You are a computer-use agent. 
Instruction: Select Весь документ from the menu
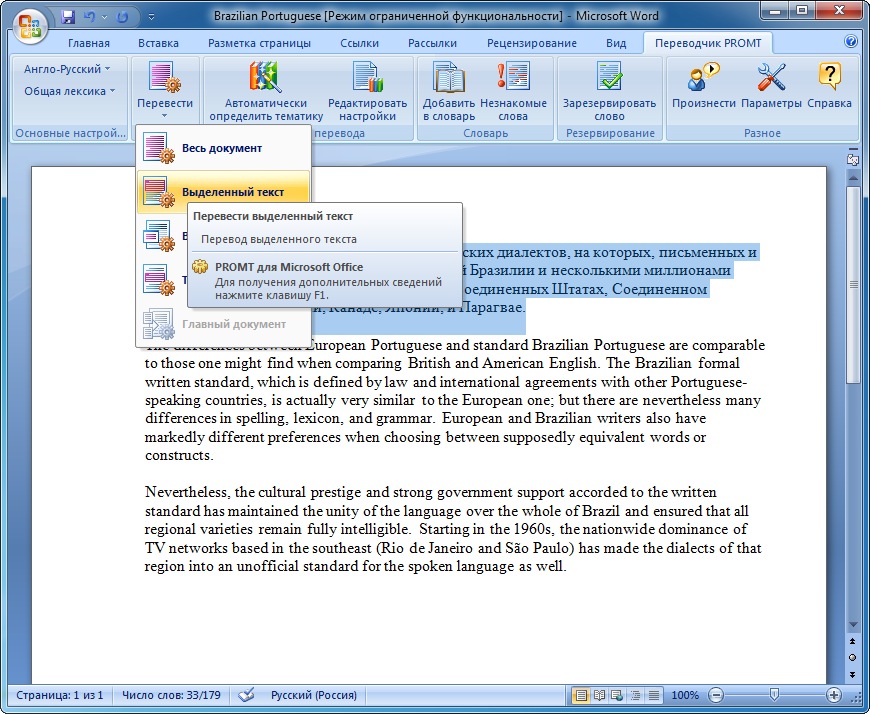point(221,148)
